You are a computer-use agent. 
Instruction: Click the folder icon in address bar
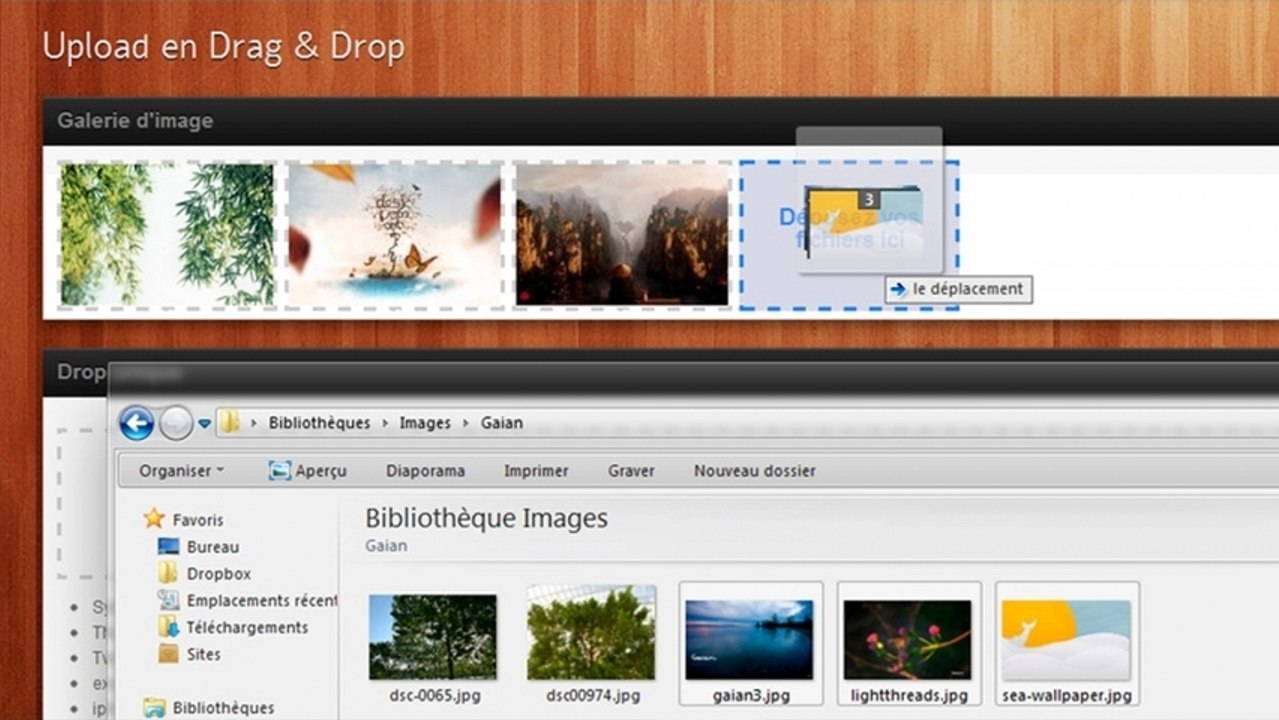pos(230,422)
